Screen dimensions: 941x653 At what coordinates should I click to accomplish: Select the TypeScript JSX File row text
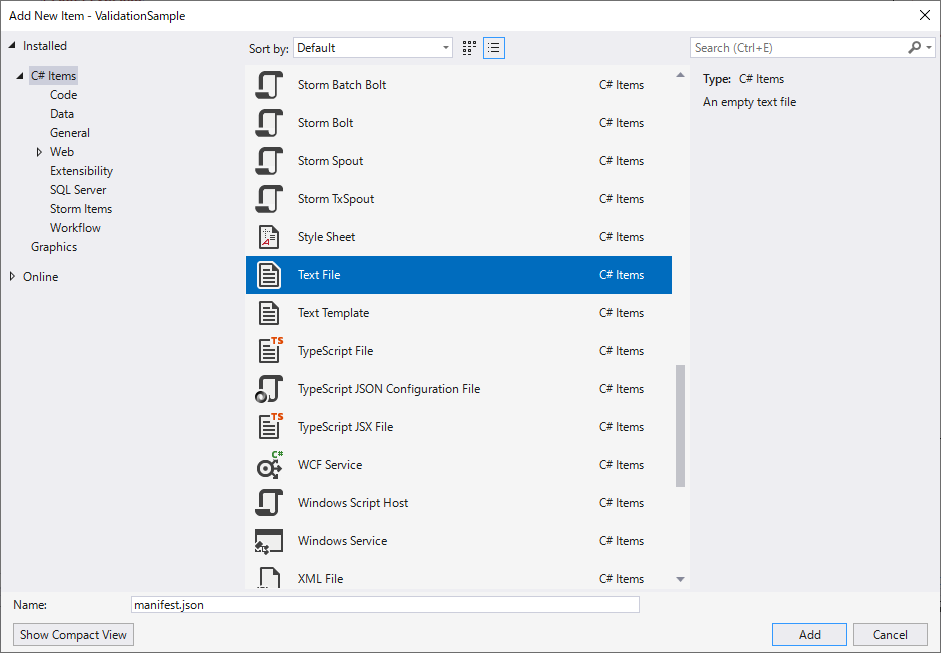point(346,427)
